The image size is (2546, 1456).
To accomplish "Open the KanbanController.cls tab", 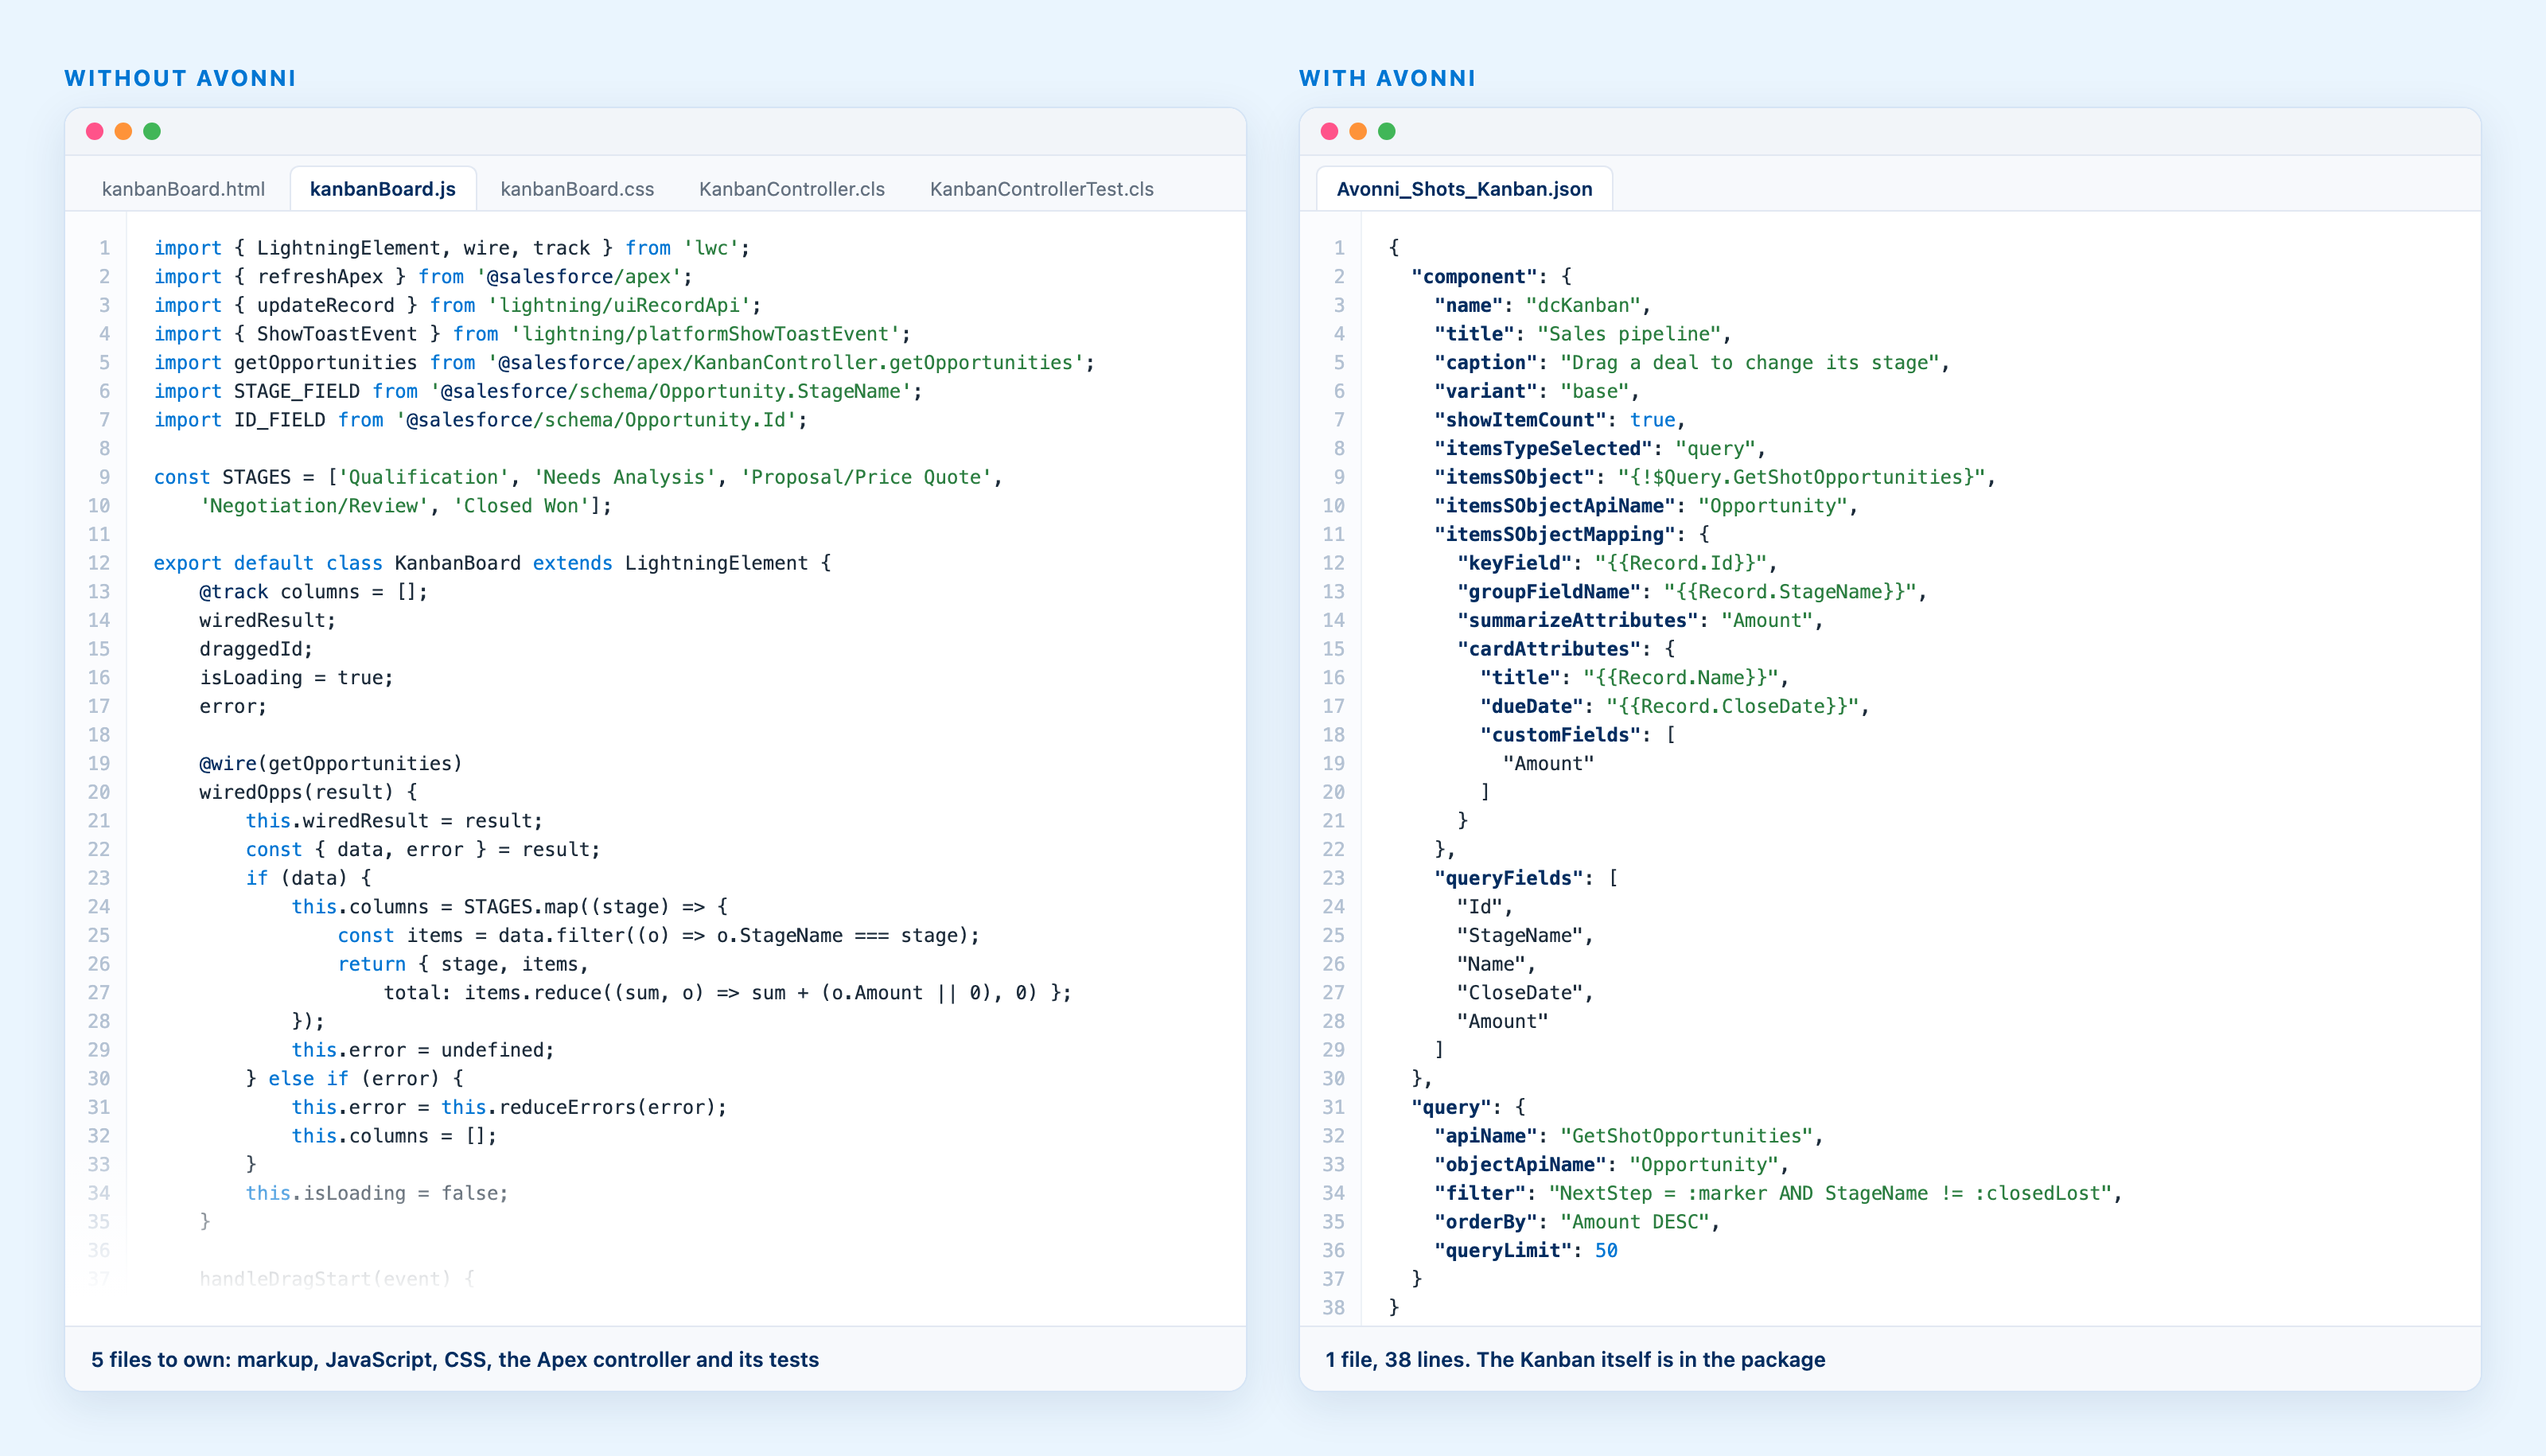I will (792, 189).
